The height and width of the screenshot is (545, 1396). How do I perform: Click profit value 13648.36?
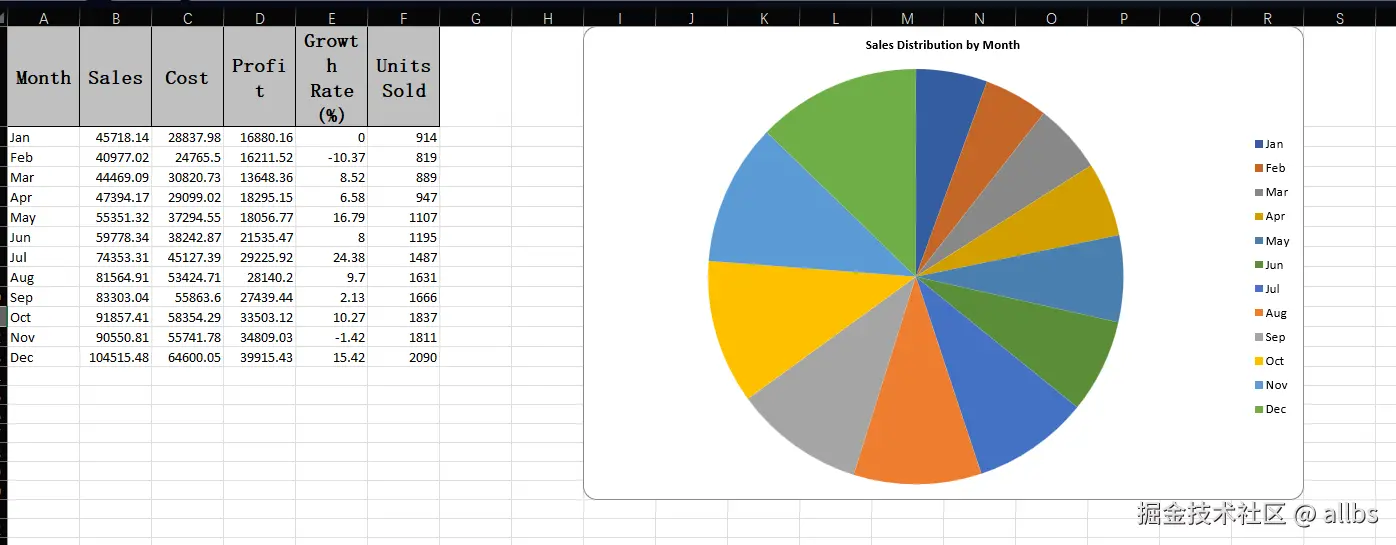(x=259, y=177)
